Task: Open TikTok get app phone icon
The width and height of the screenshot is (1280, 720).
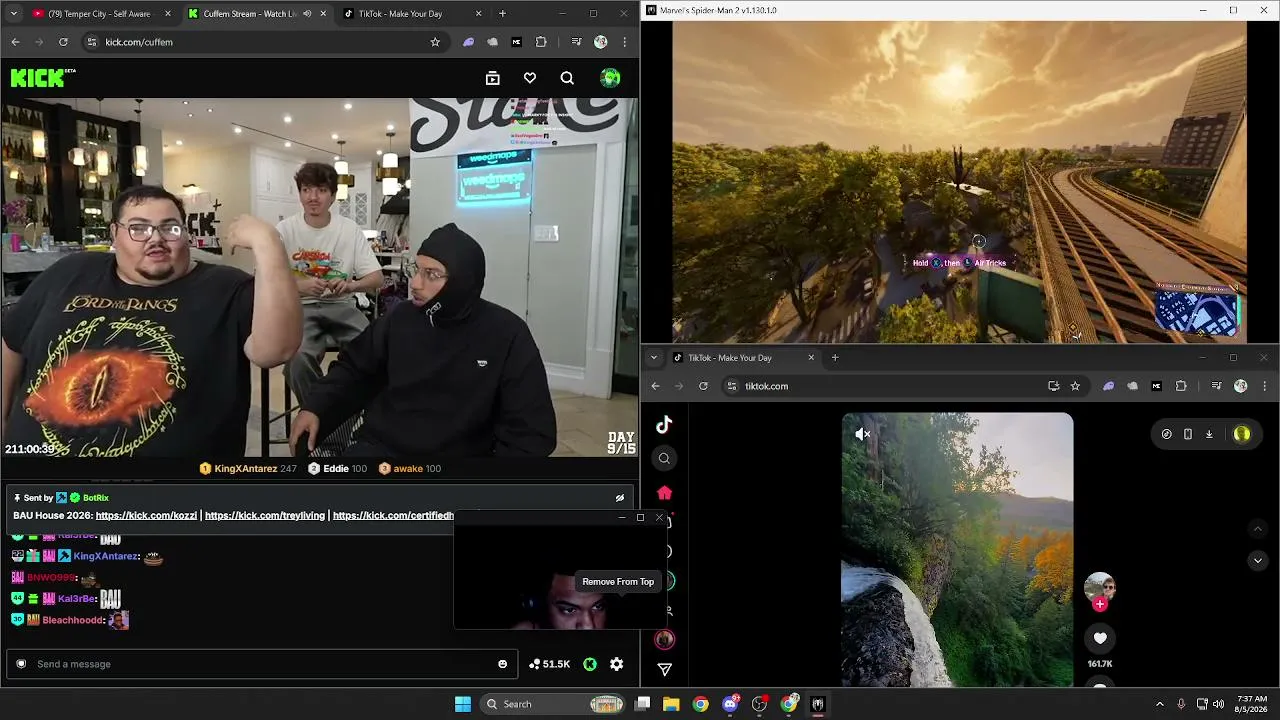Action: point(1187,434)
